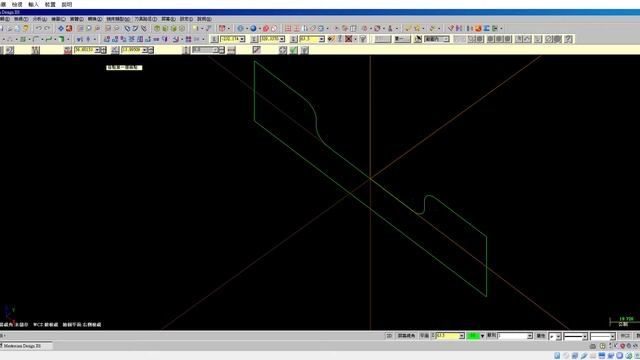
Task: Open the 轉換(X) menu
Action: 95,19
